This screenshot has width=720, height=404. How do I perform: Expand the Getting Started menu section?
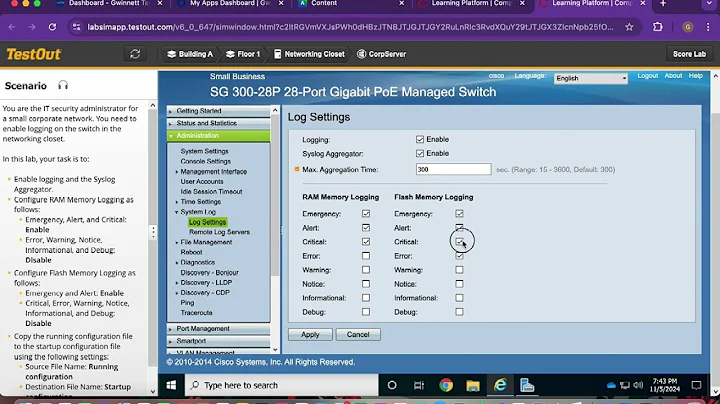click(x=219, y=111)
